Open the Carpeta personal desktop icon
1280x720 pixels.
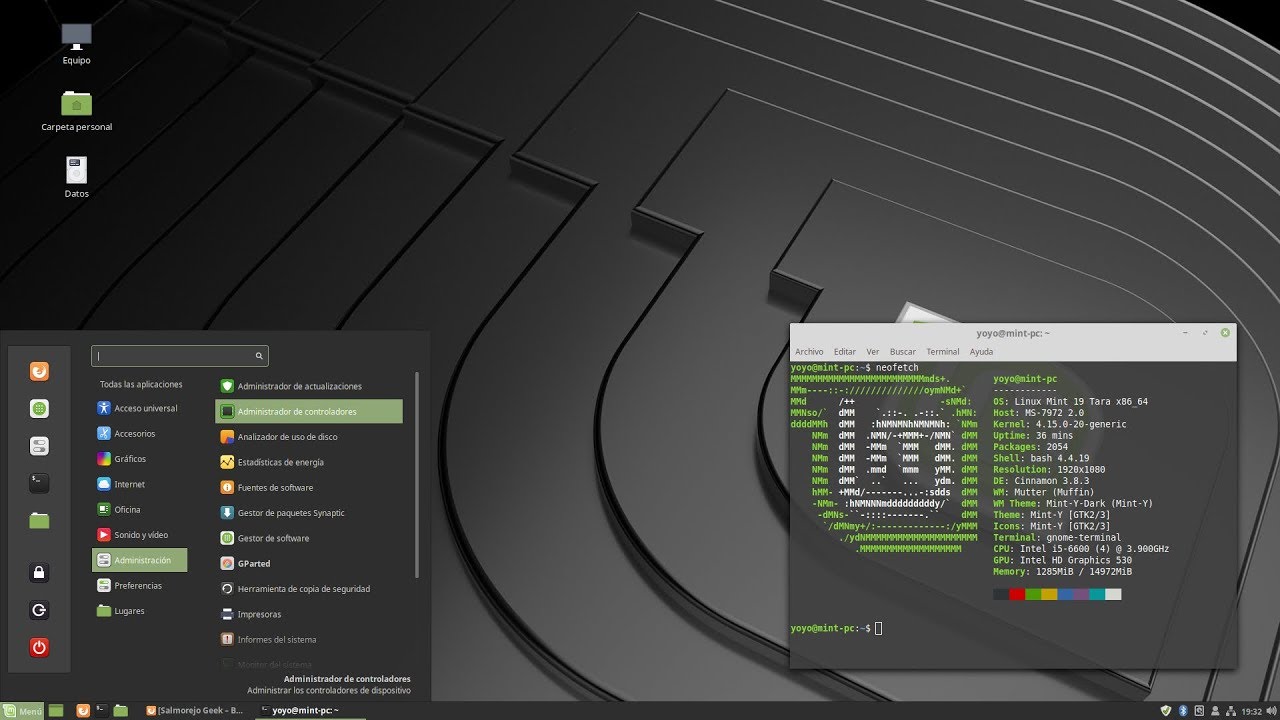(x=77, y=110)
